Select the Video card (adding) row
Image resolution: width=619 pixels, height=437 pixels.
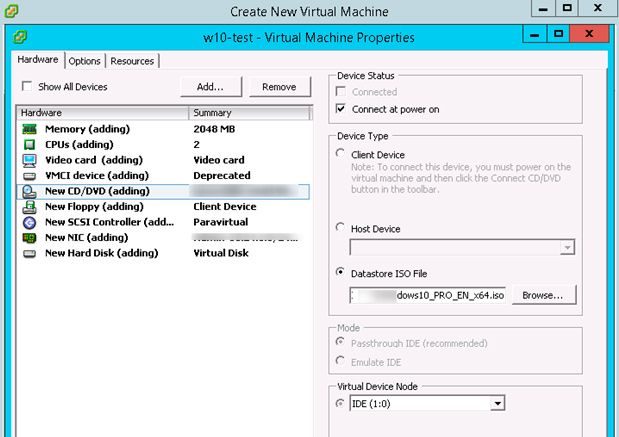pos(163,160)
